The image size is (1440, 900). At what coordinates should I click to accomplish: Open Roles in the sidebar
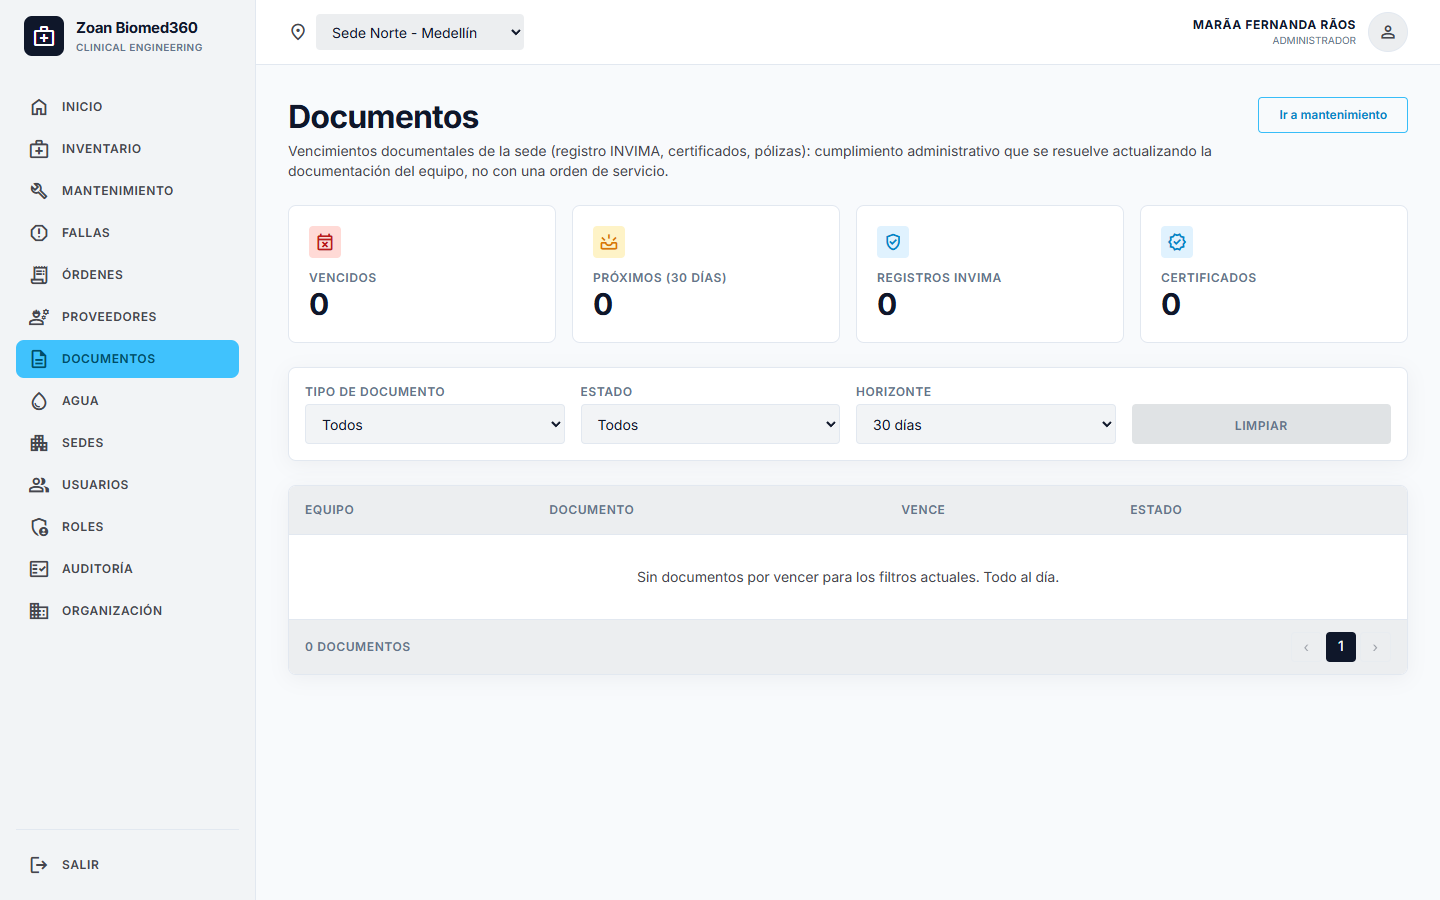(x=127, y=527)
